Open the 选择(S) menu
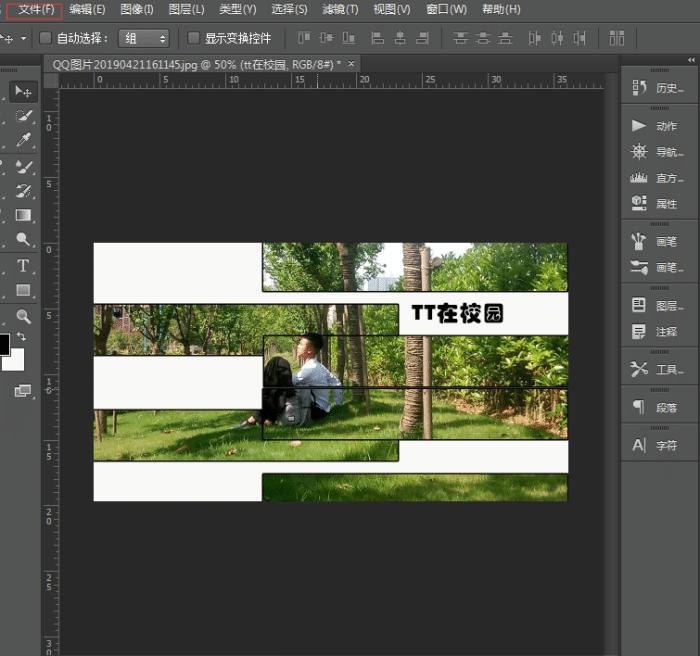700x656 pixels. pos(289,9)
